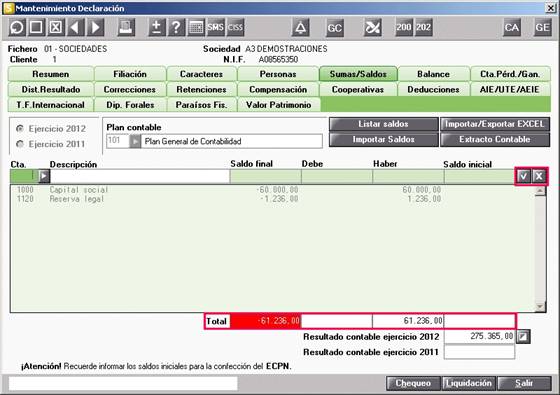This screenshot has width=560, height=395.
Task: Click the Listar saldos button
Action: [x=384, y=124]
